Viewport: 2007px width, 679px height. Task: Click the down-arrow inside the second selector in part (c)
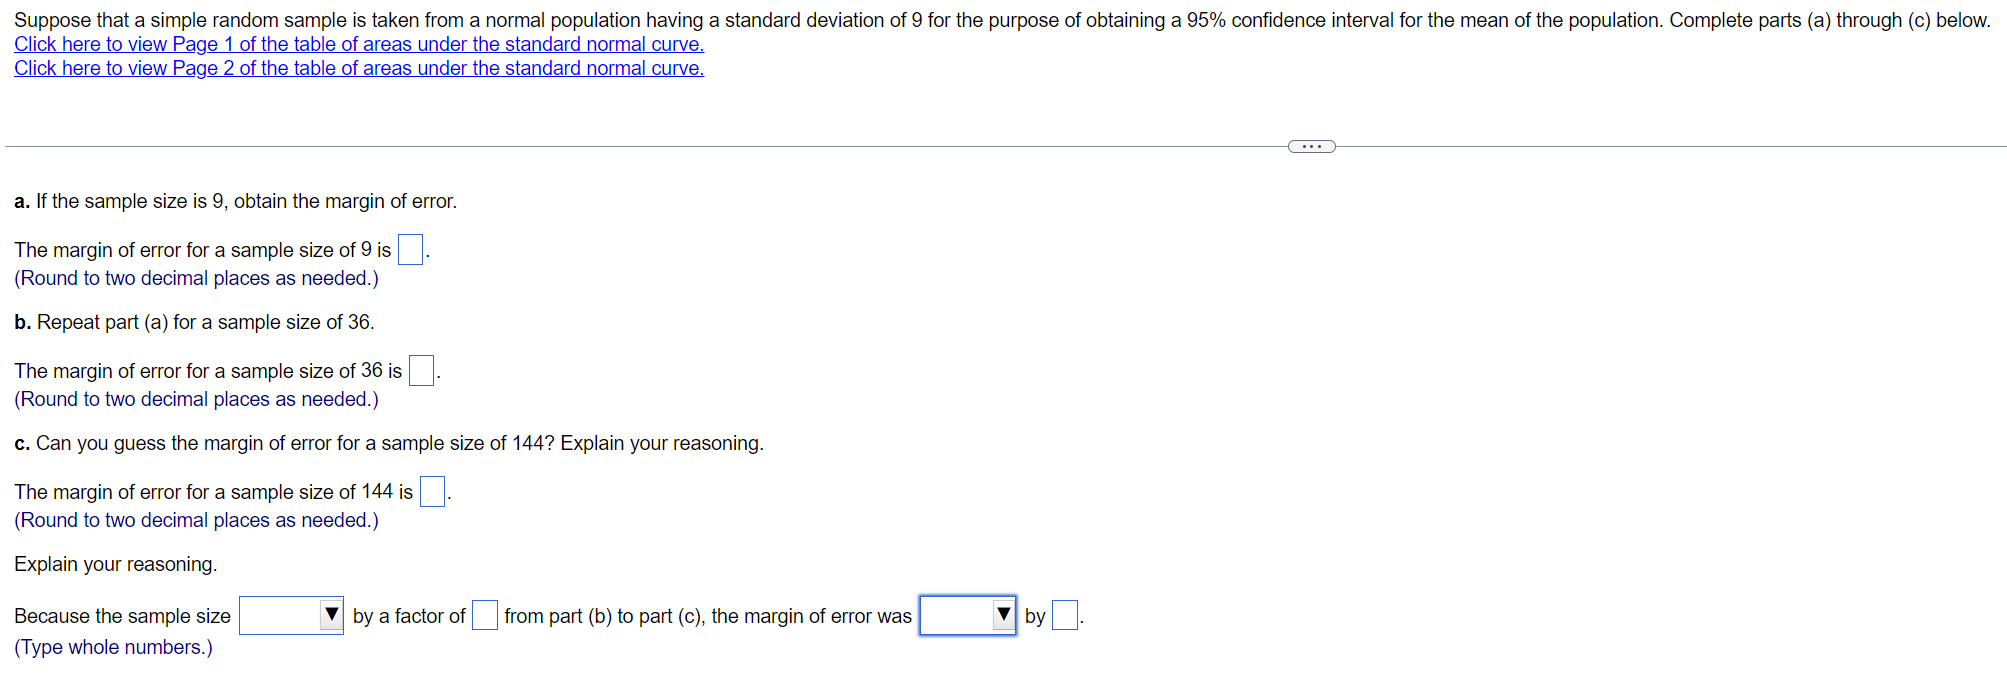(1003, 616)
